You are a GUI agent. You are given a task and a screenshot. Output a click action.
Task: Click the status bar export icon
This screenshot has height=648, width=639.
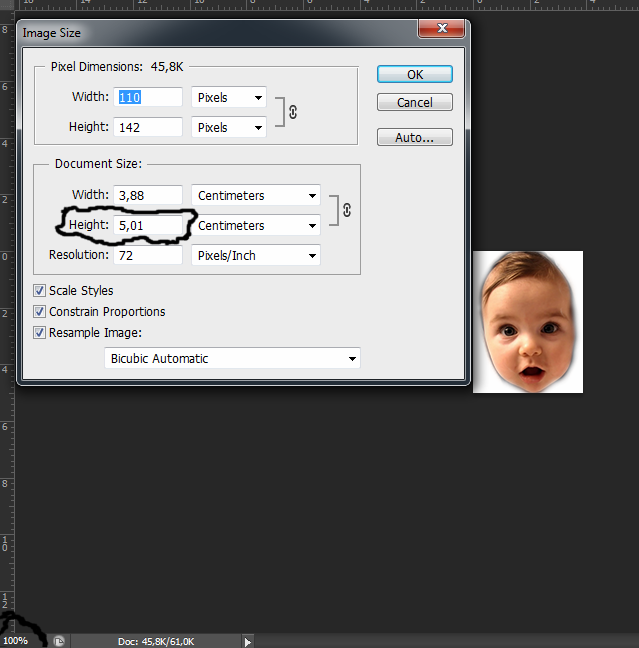pyautogui.click(x=59, y=641)
